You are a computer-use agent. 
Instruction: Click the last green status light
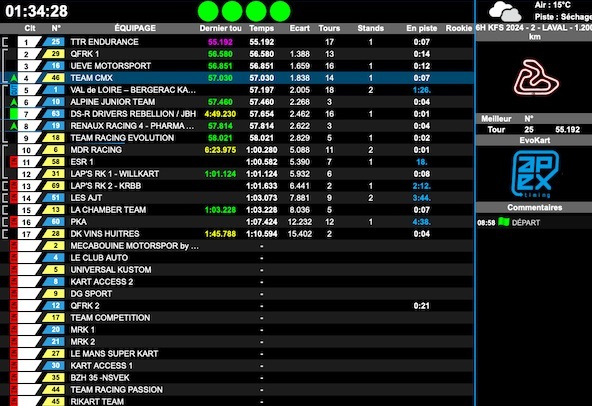pyautogui.click(x=280, y=11)
